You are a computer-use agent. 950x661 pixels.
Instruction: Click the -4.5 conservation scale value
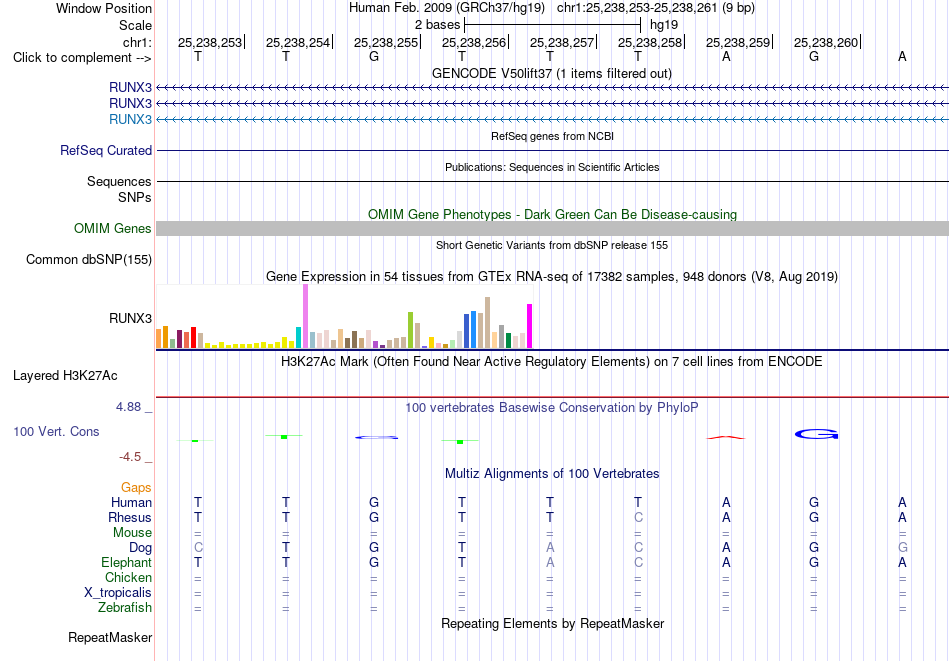click(x=130, y=457)
